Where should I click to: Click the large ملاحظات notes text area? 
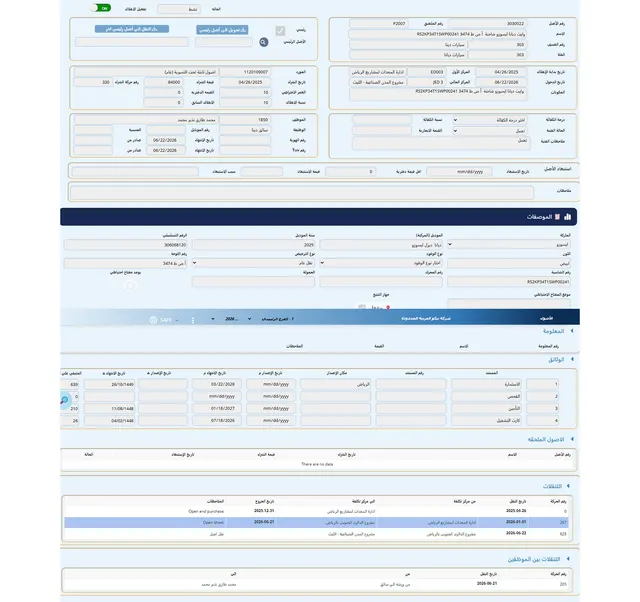point(302,192)
